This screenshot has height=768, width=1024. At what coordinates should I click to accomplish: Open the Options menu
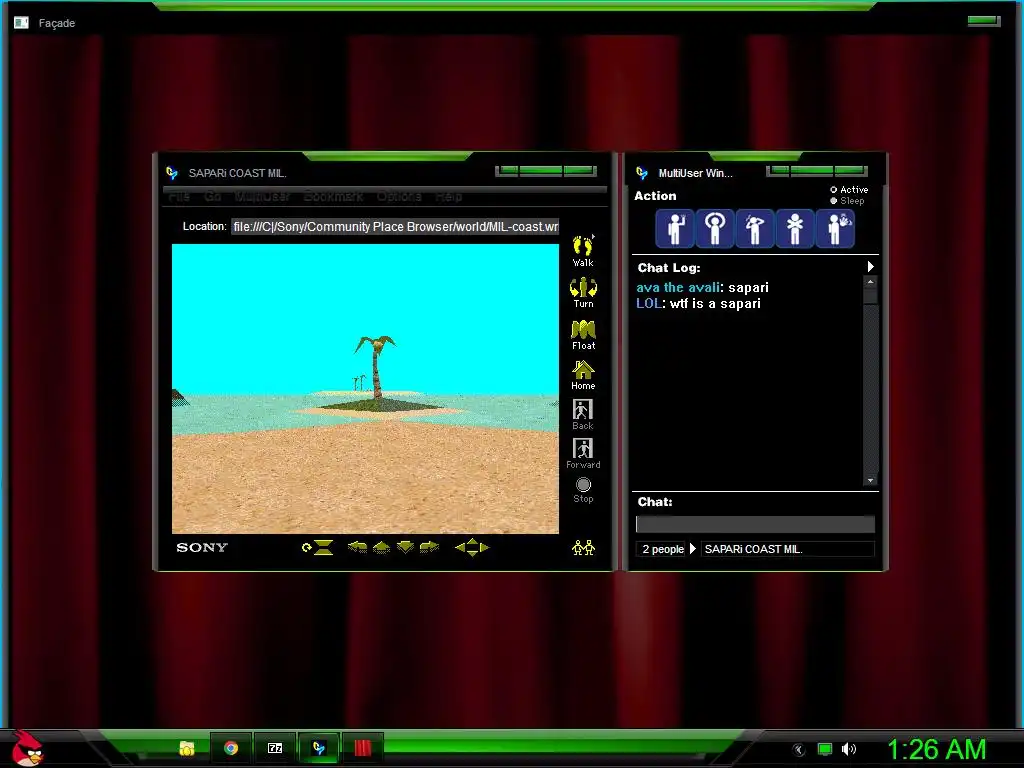[399, 196]
